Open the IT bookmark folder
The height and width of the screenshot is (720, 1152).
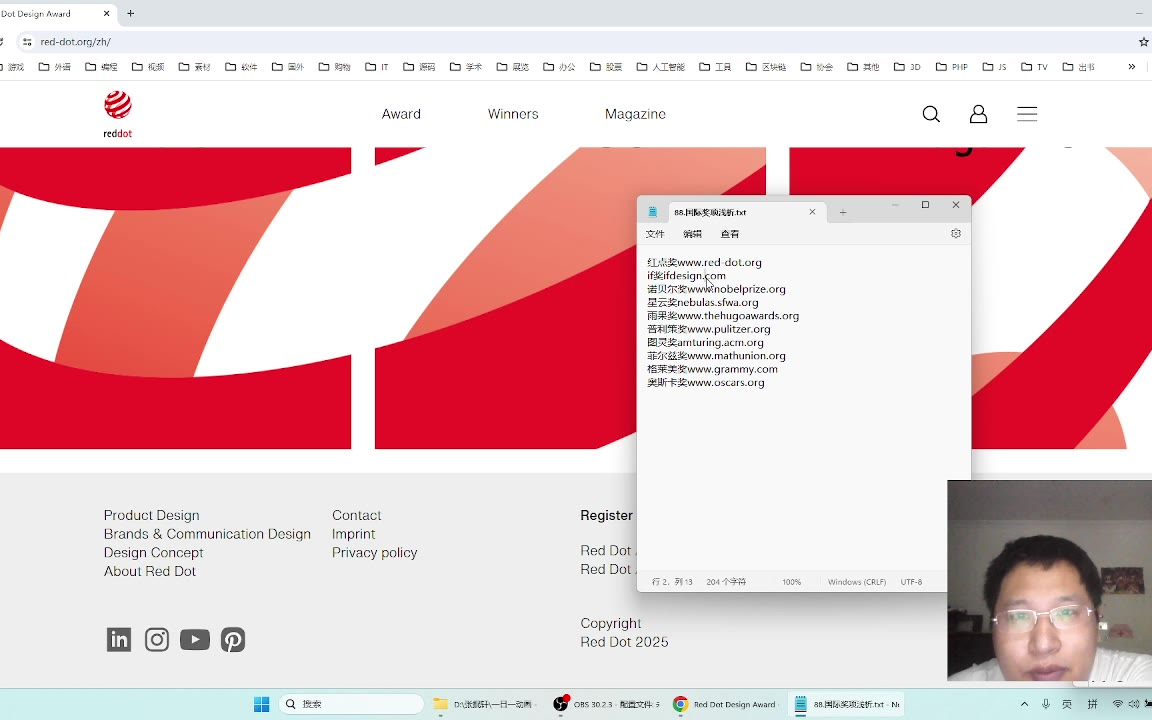pyautogui.click(x=377, y=67)
